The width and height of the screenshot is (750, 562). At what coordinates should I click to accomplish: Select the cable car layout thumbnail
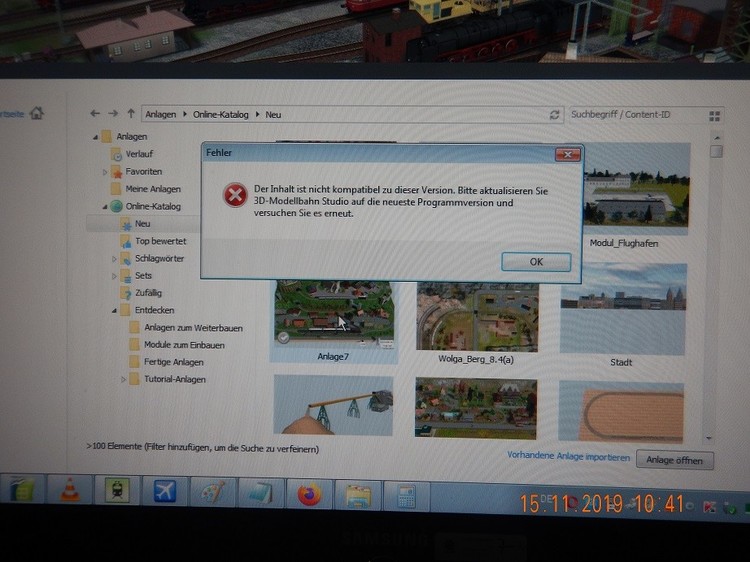(333, 405)
